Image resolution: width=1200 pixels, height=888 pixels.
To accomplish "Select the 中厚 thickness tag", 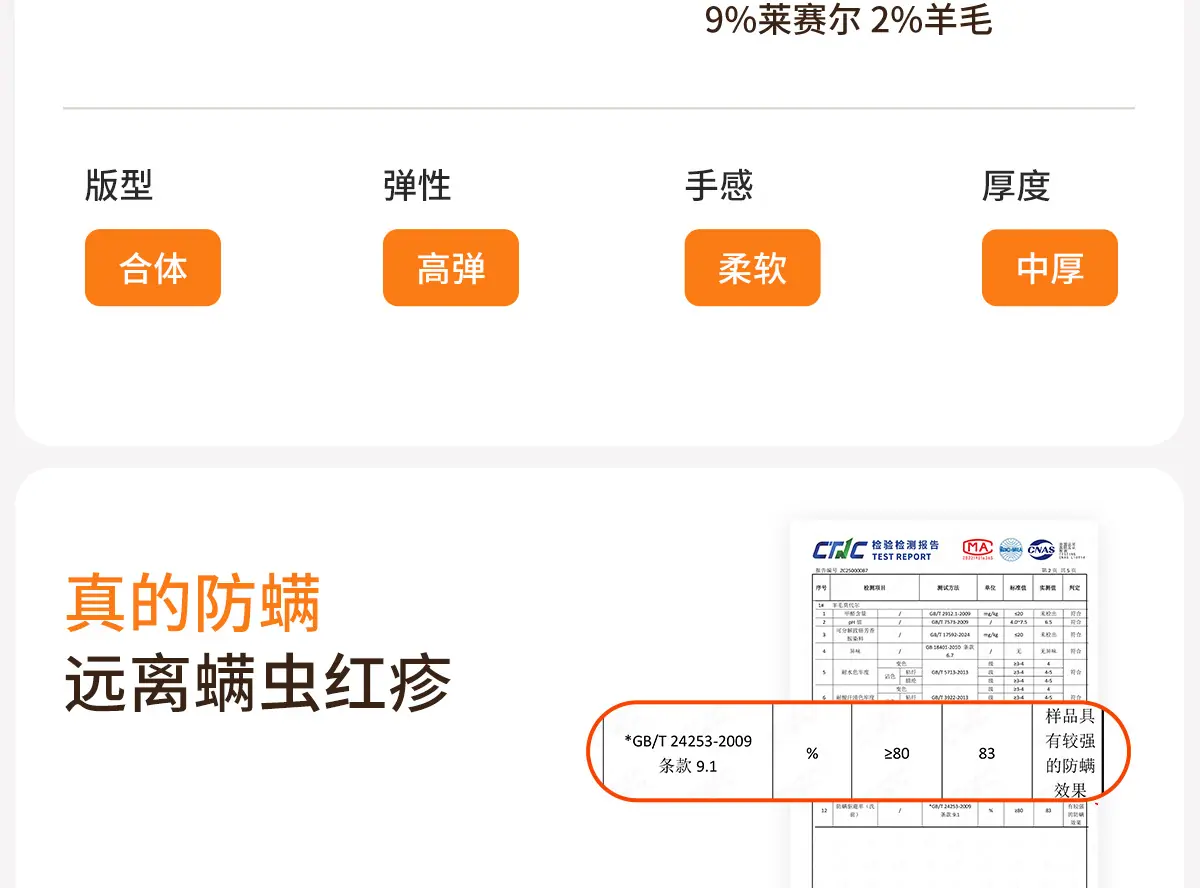I will click(x=1049, y=268).
